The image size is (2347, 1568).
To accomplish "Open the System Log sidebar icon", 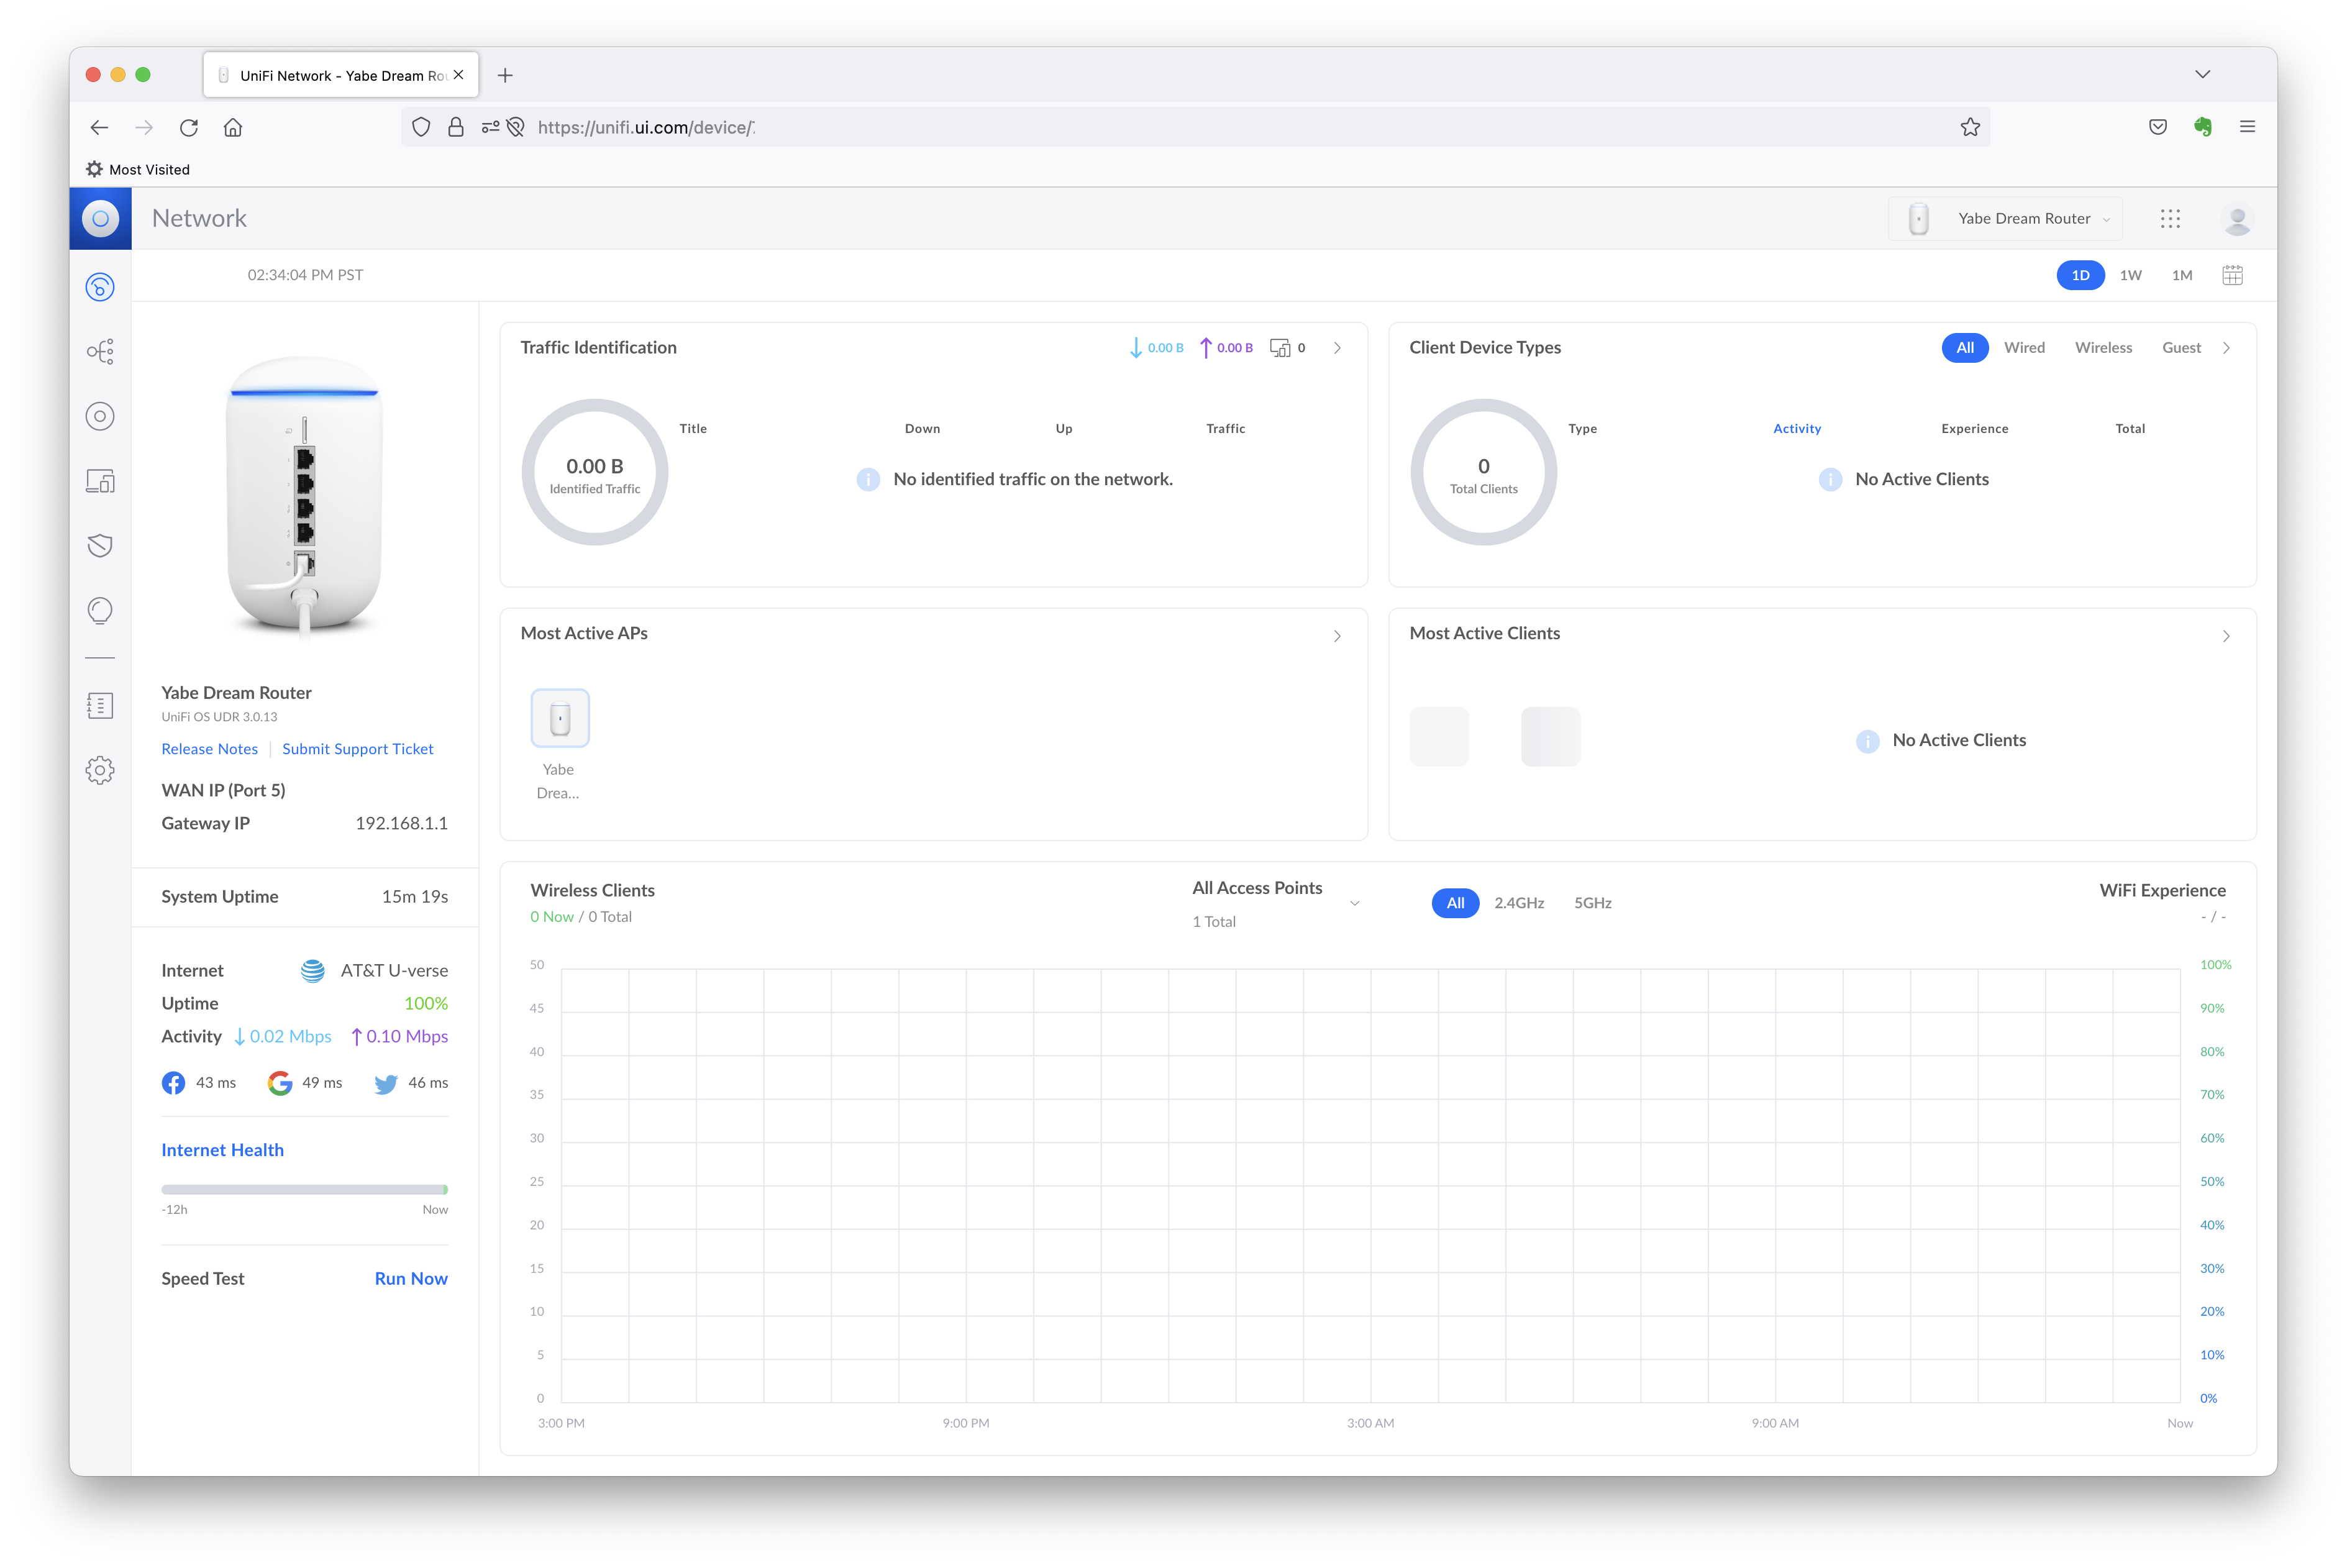I will coord(100,706).
